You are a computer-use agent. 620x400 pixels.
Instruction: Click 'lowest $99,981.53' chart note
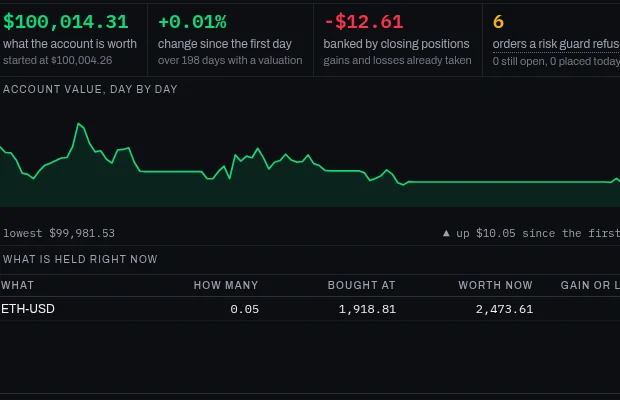click(59, 233)
